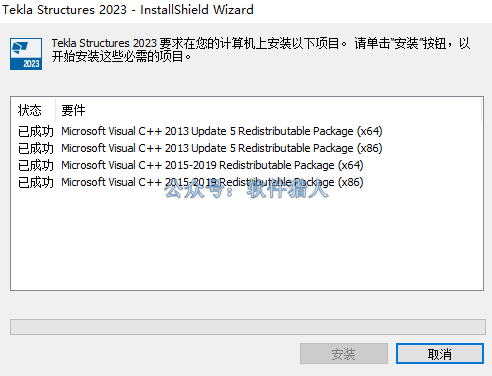The width and height of the screenshot is (492, 376).
Task: Click the greyed-out 安装 install button
Action: [x=344, y=354]
